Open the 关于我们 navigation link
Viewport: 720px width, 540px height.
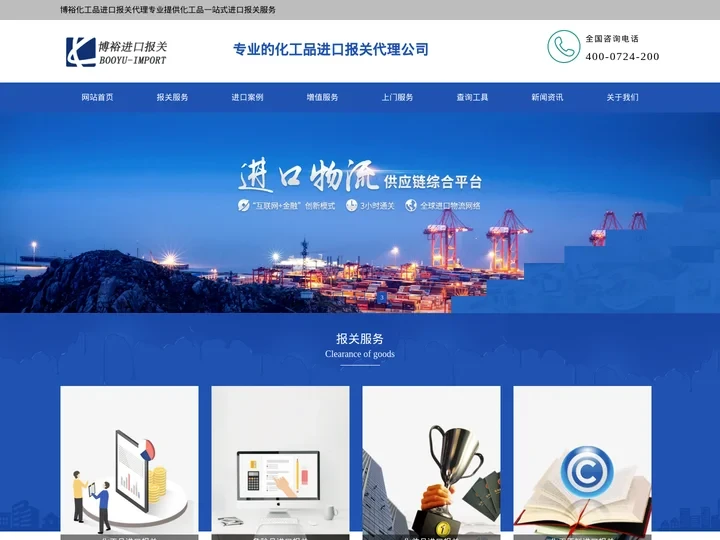pyautogui.click(x=622, y=97)
